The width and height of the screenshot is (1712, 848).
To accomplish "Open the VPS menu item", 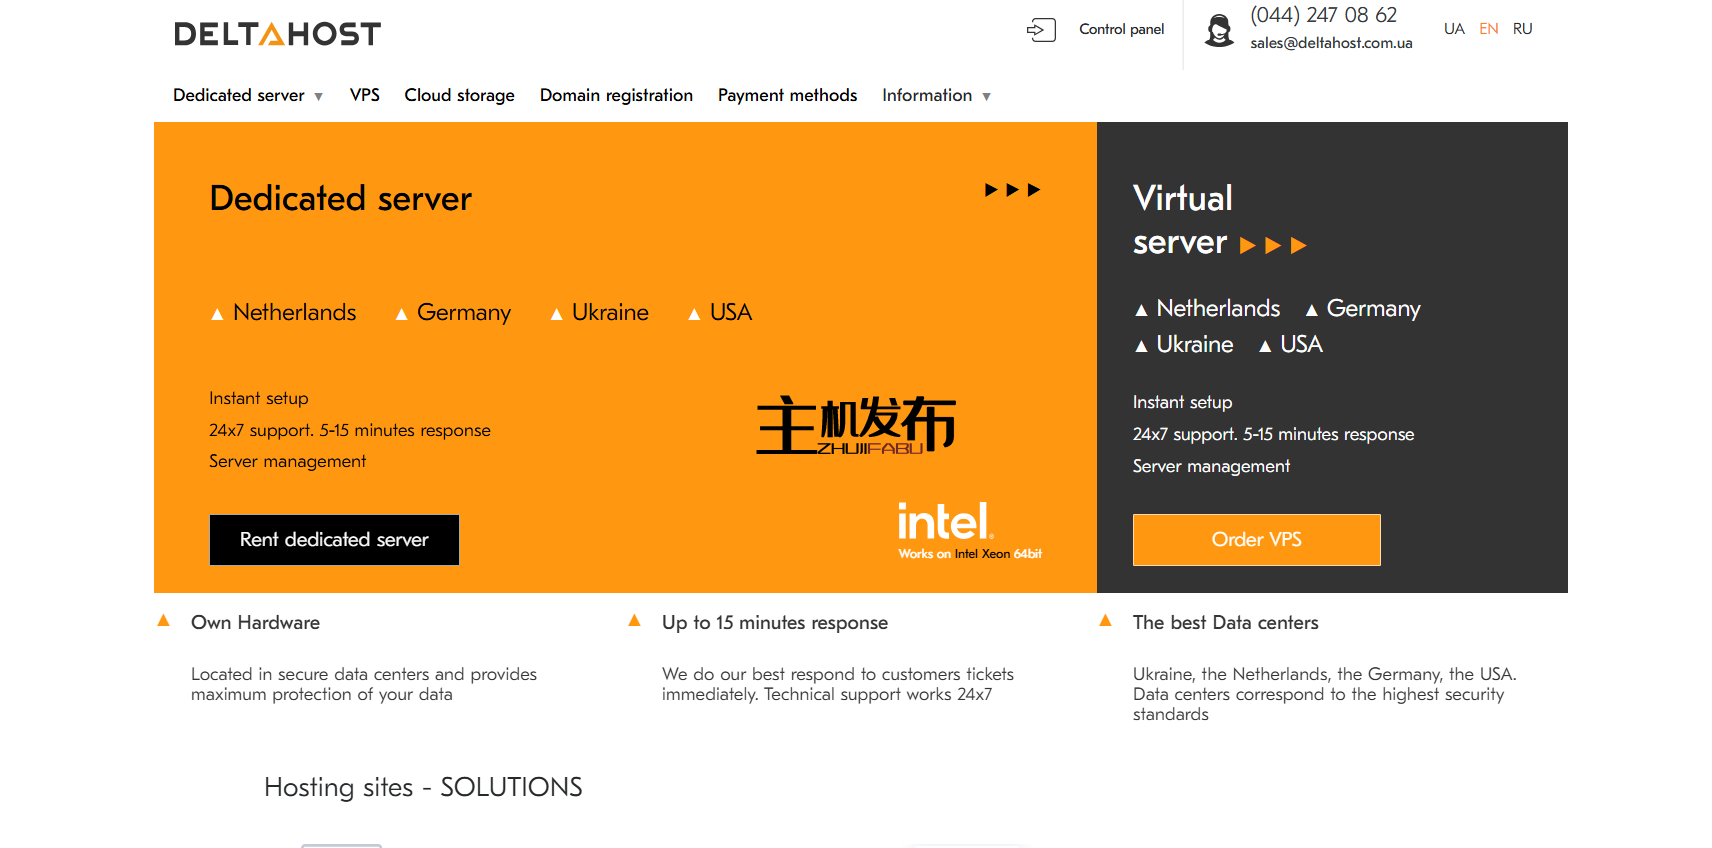I will coord(364,95).
